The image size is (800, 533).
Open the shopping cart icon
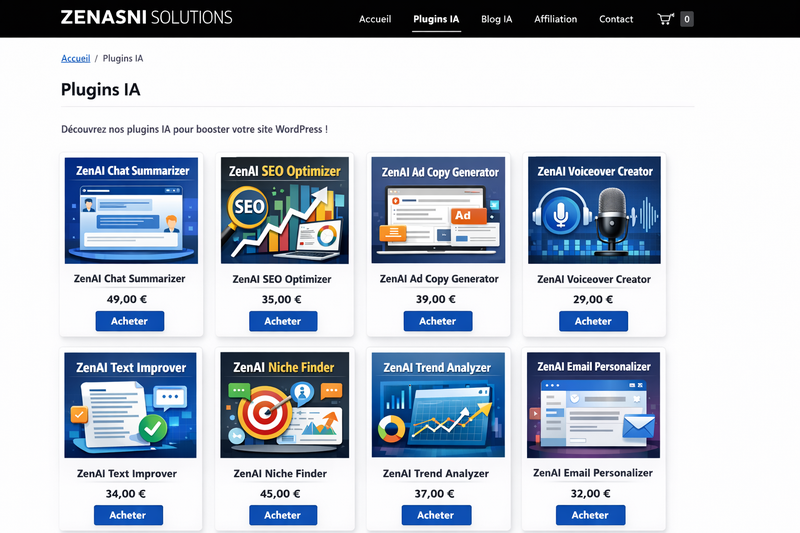[x=665, y=19]
